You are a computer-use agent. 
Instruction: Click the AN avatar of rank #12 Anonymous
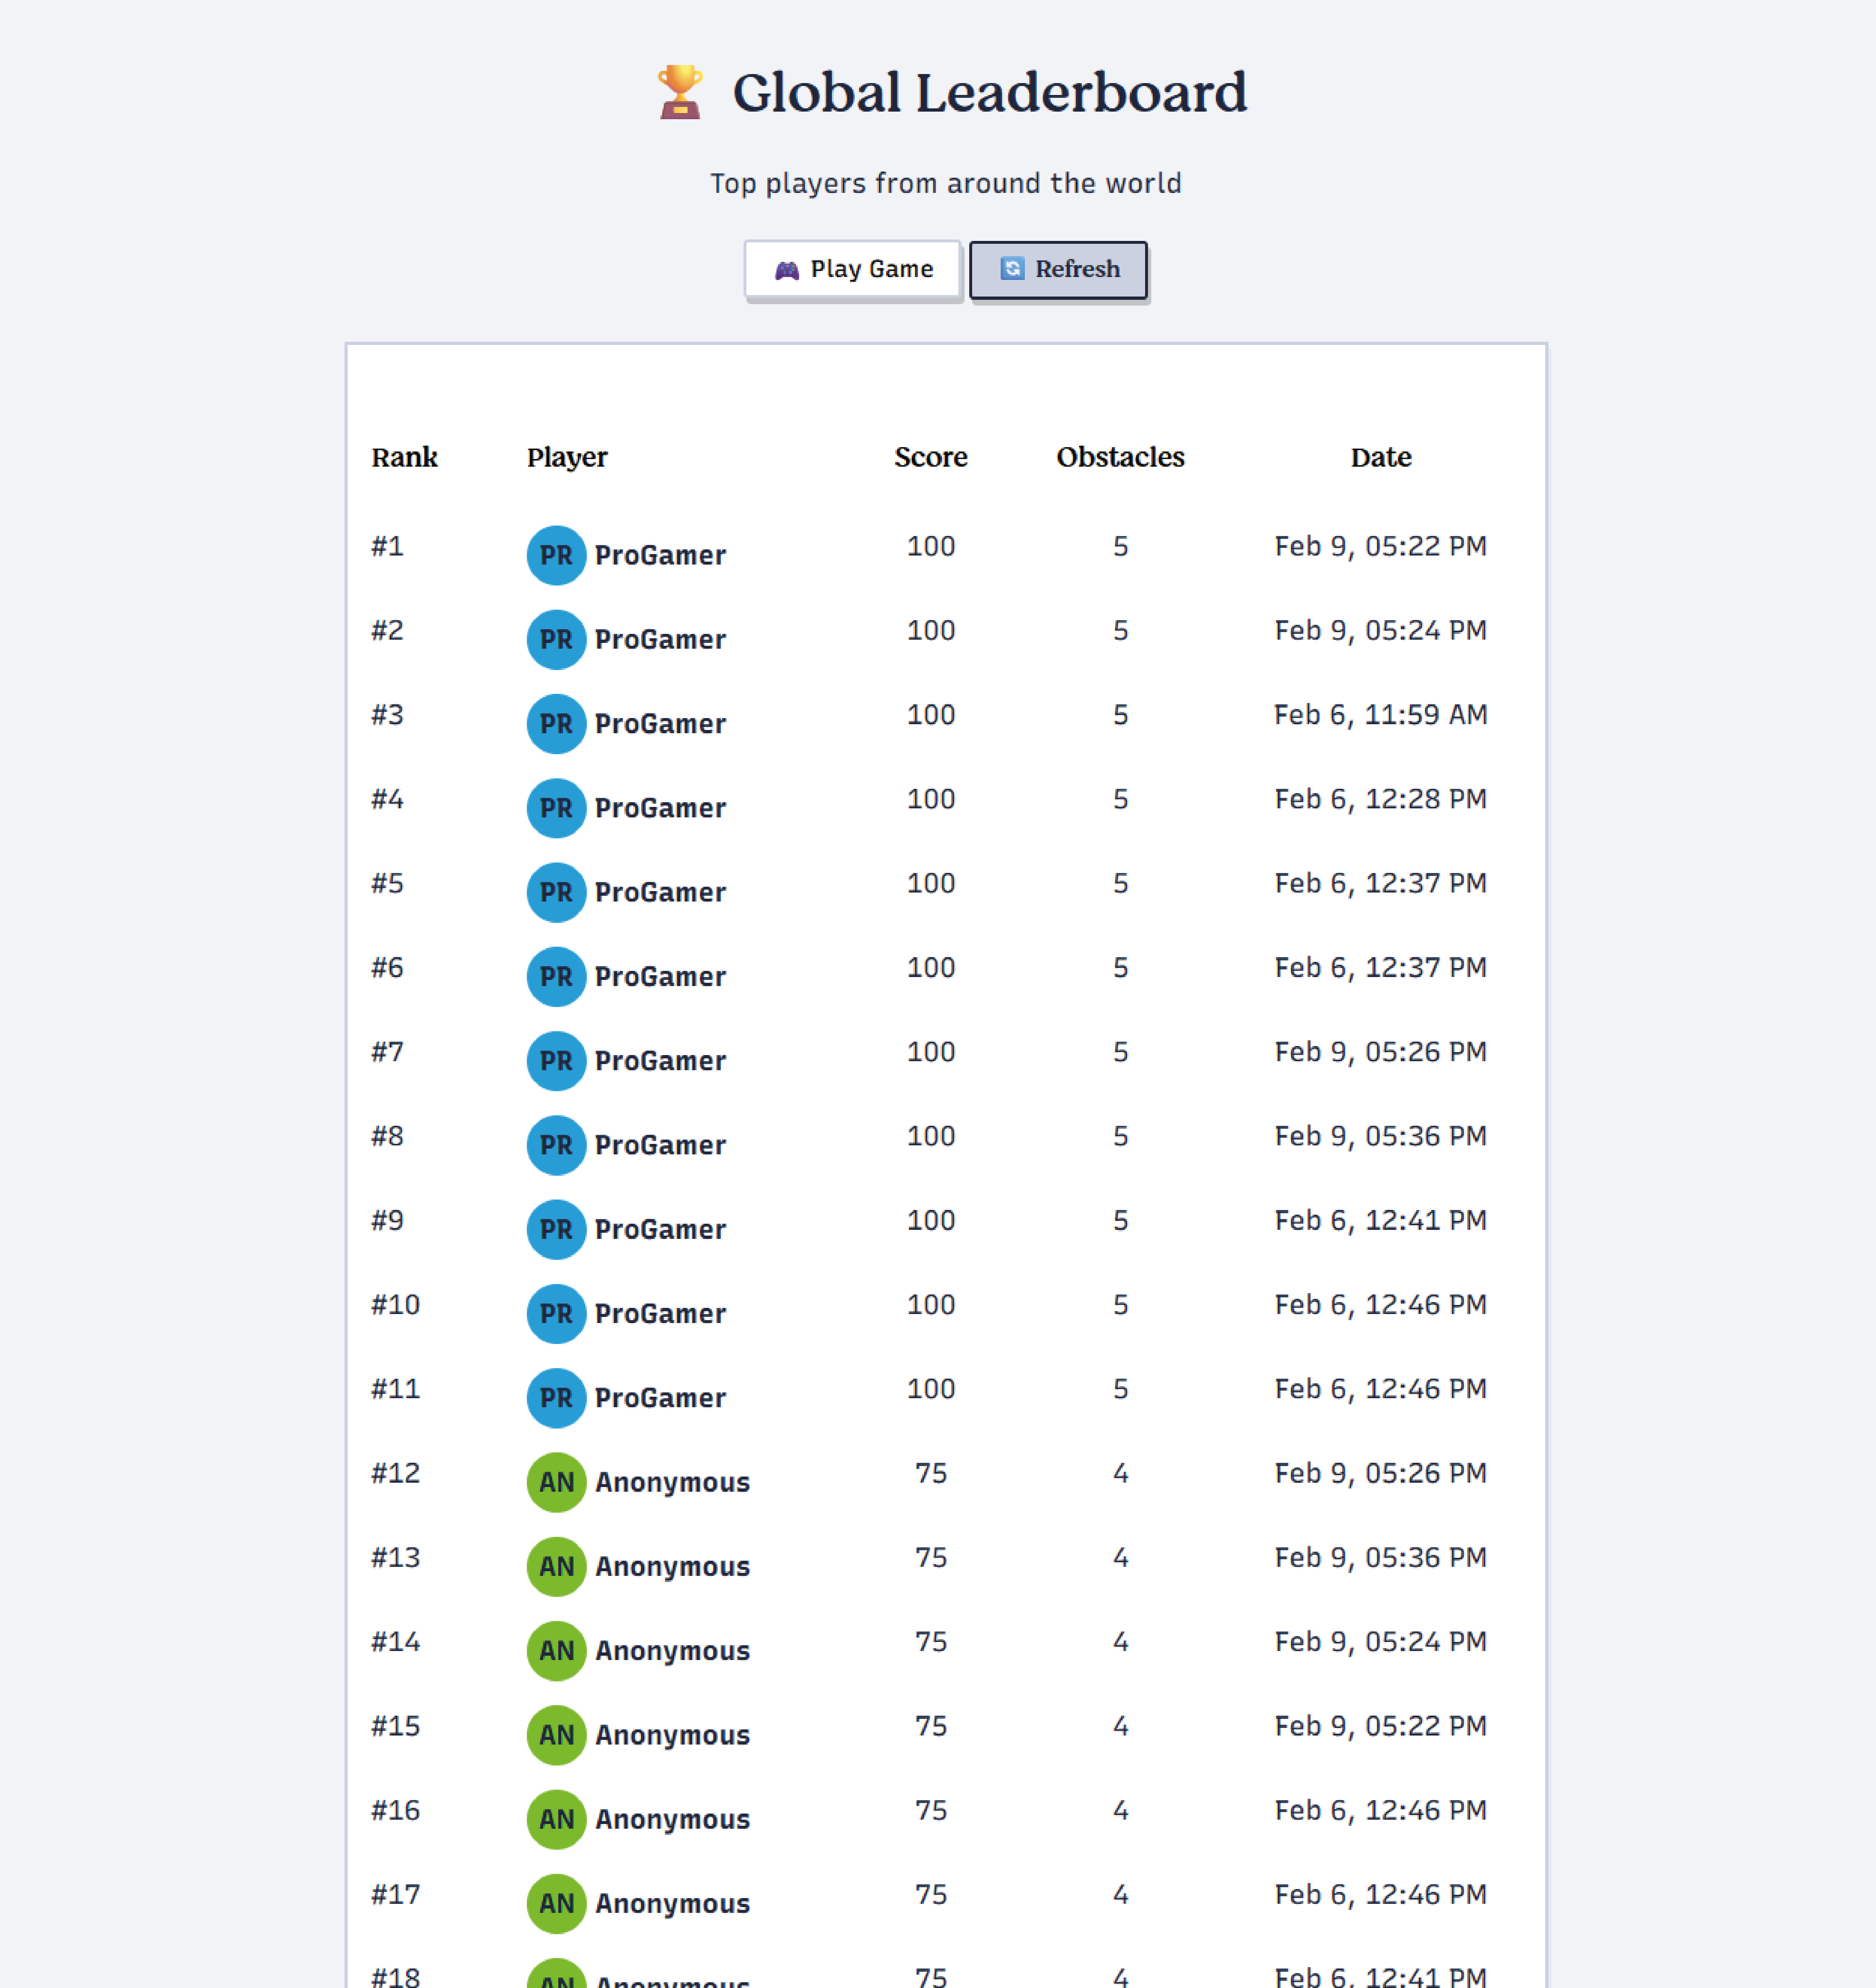click(x=556, y=1482)
